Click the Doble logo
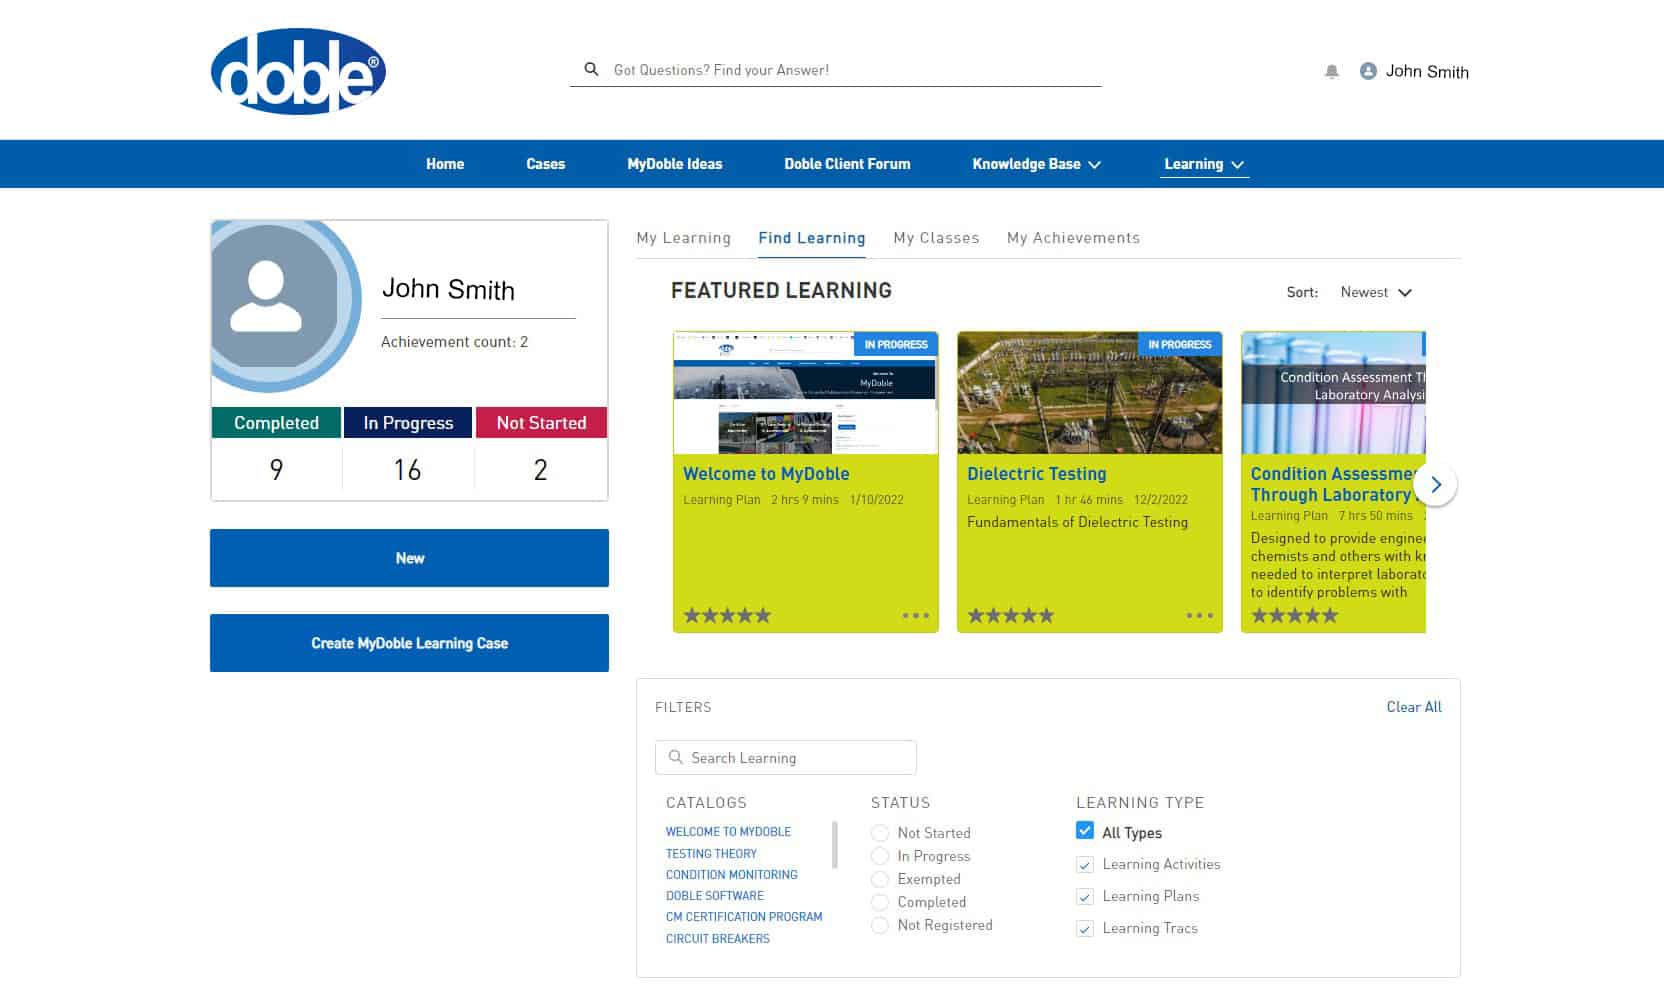Image resolution: width=1664 pixels, height=1000 pixels. click(298, 71)
